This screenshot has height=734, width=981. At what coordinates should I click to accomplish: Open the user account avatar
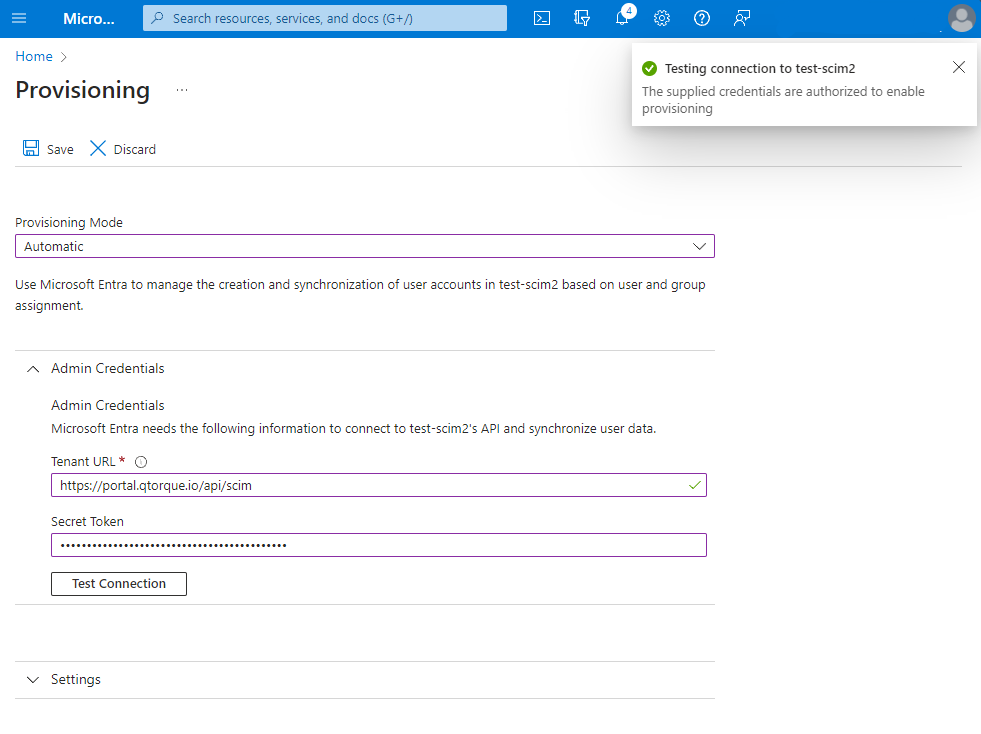(x=960, y=18)
